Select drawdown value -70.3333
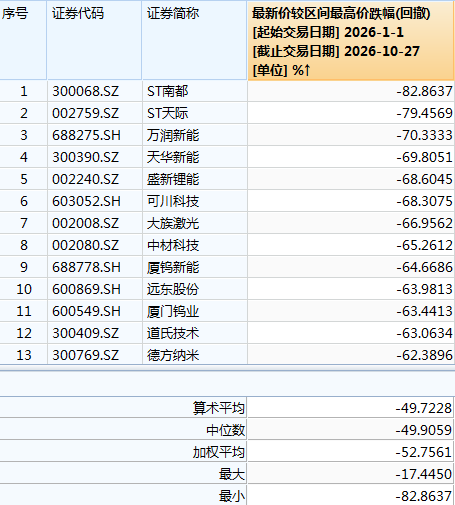This screenshot has height=505, width=455. [424, 135]
